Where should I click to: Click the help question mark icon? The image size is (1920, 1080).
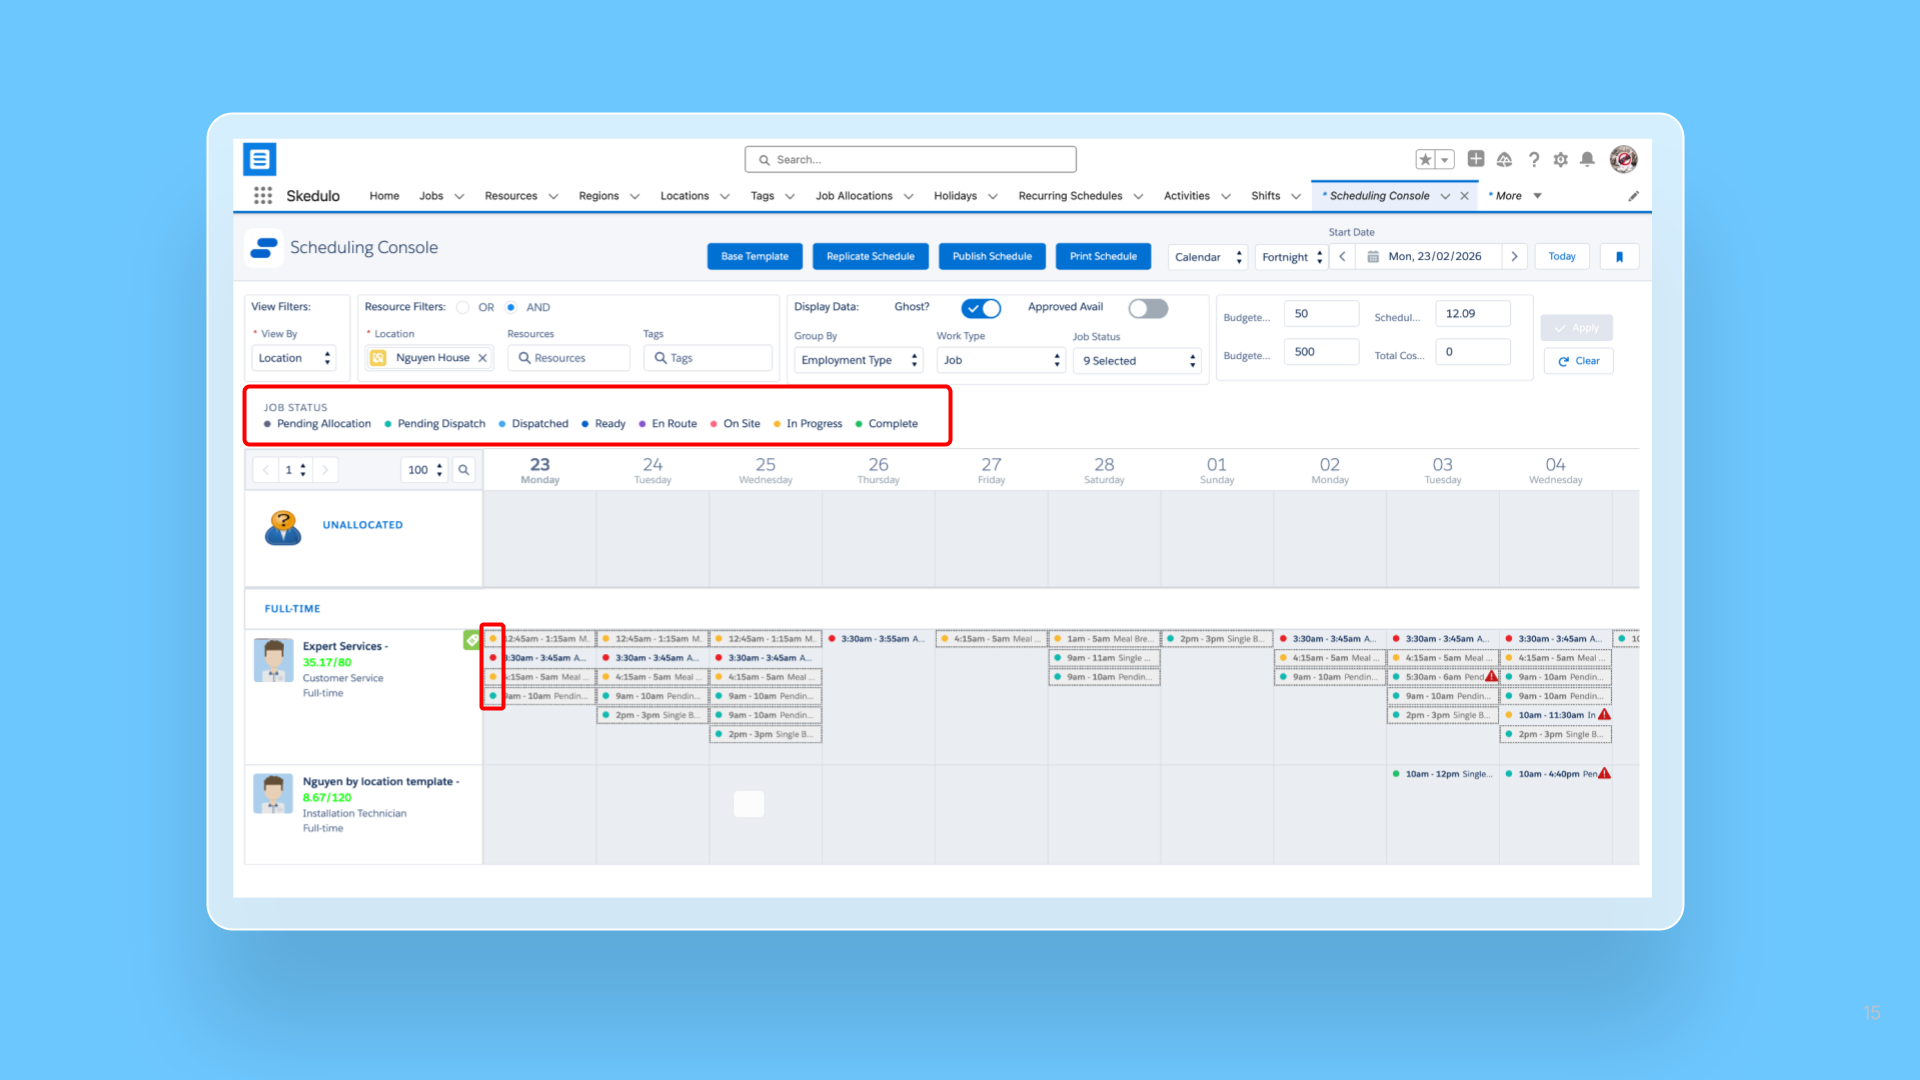[1533, 160]
